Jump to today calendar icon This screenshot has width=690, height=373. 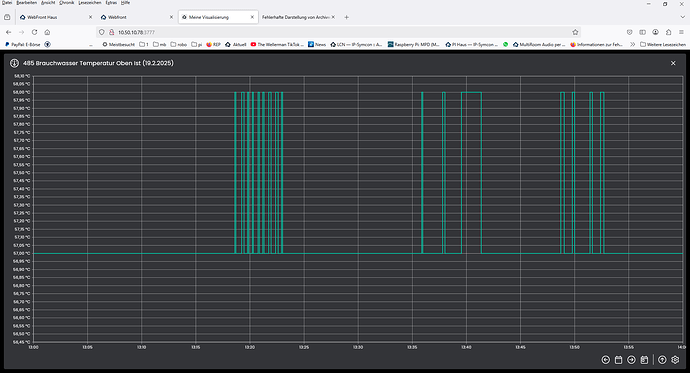tap(644, 360)
